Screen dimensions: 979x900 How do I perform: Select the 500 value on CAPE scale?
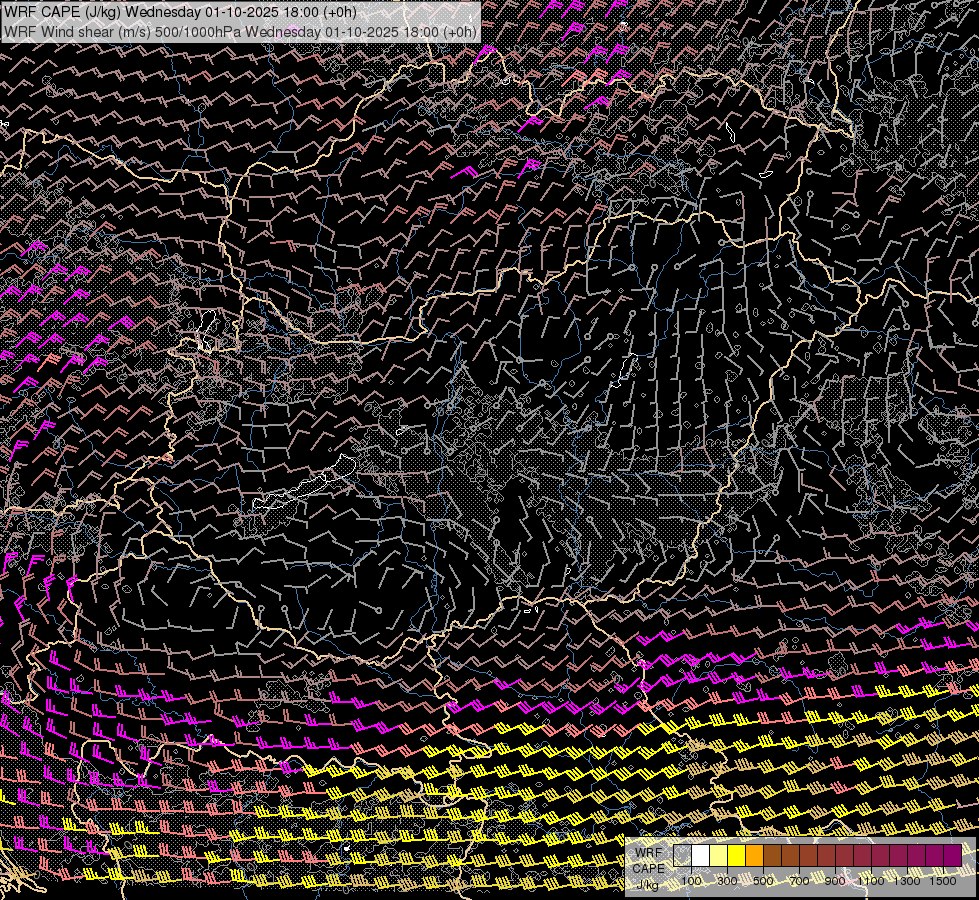coord(763,881)
